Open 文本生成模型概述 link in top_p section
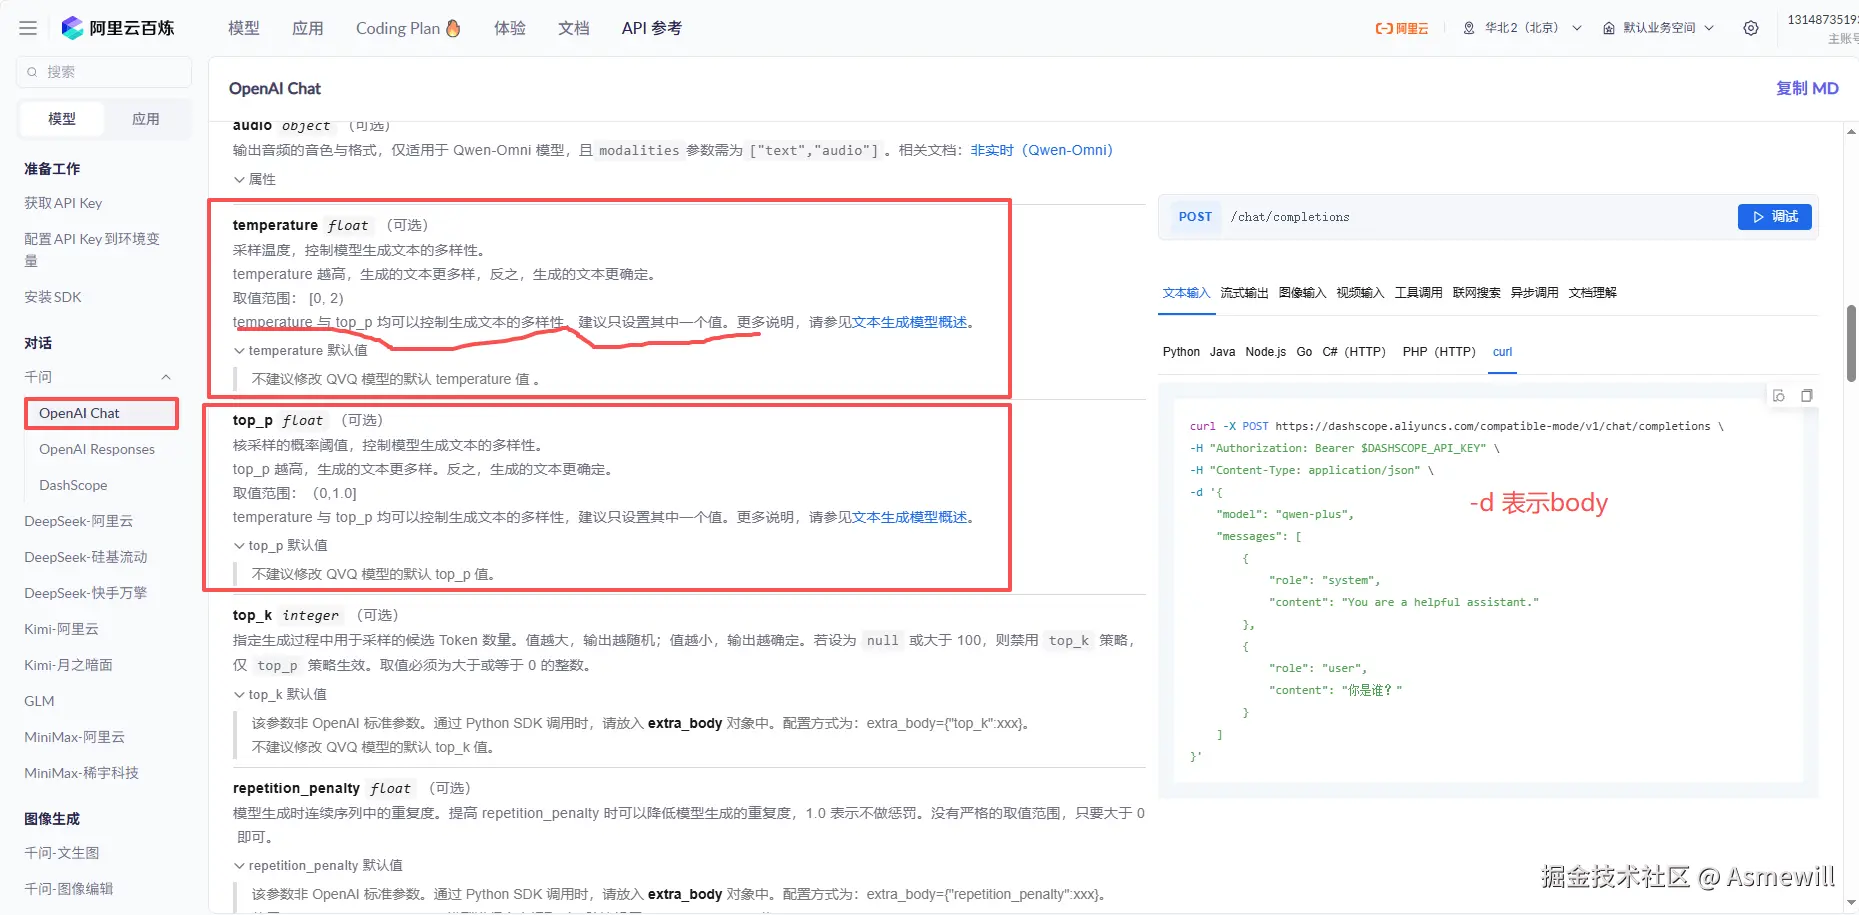The image size is (1859, 915). tap(910, 517)
